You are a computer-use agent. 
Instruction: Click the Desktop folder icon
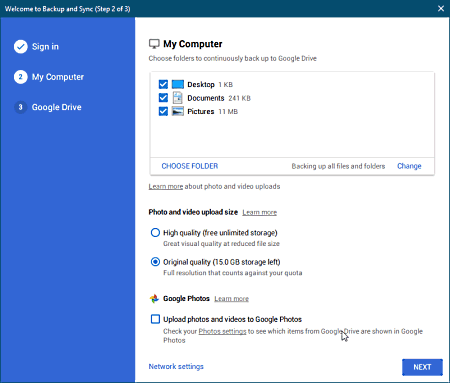coord(178,84)
